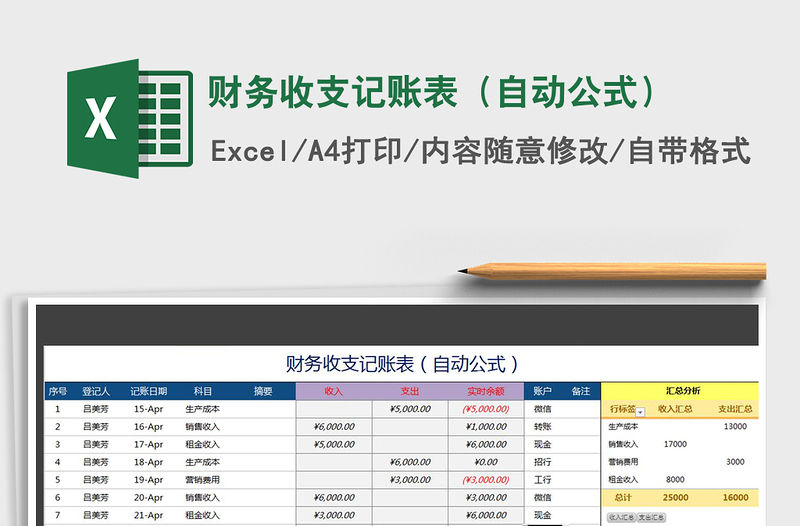800x526 pixels.
Task: Select the date cell 17-Apr
Action: coord(148,444)
